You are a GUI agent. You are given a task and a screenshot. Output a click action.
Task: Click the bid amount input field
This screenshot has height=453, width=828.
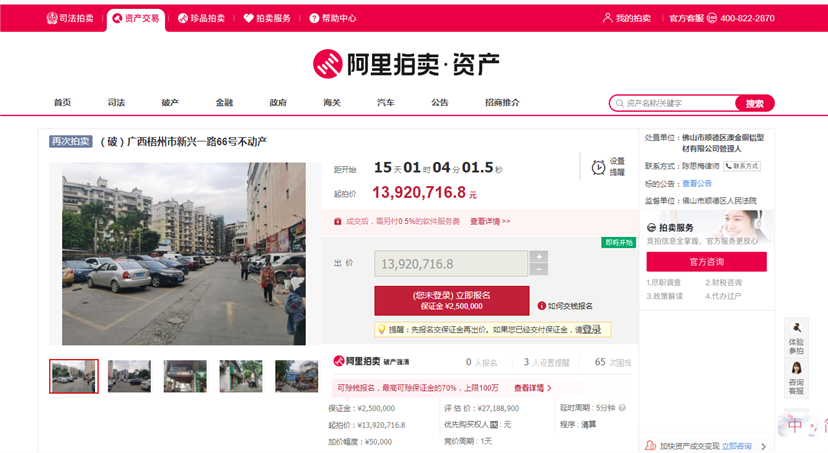pos(451,263)
